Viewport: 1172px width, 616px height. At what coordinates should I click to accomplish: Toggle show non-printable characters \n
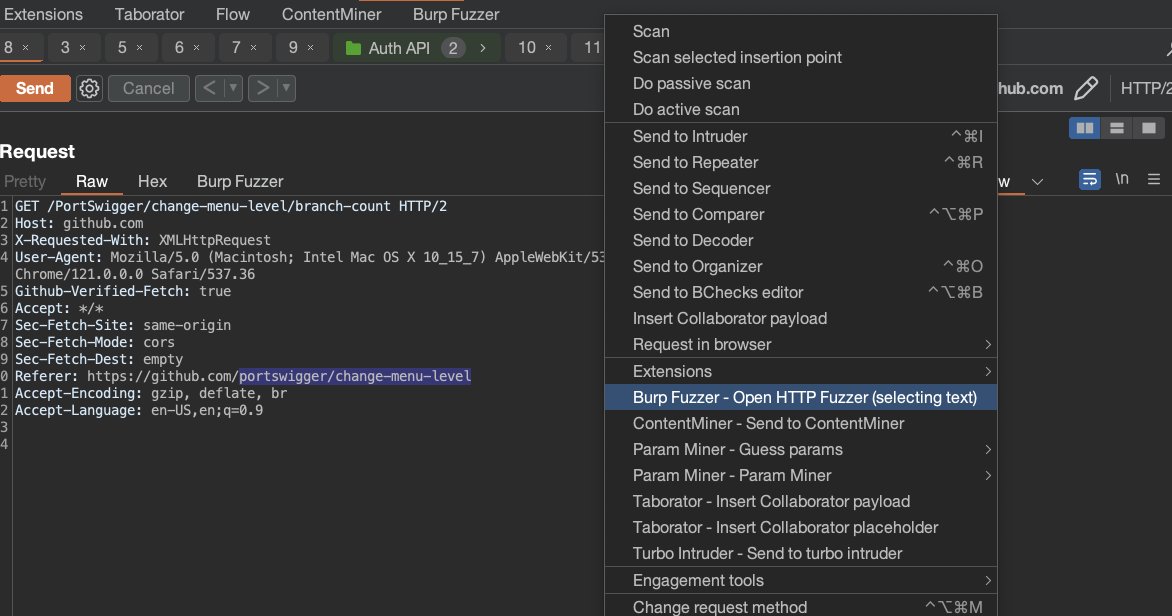tap(1122, 179)
